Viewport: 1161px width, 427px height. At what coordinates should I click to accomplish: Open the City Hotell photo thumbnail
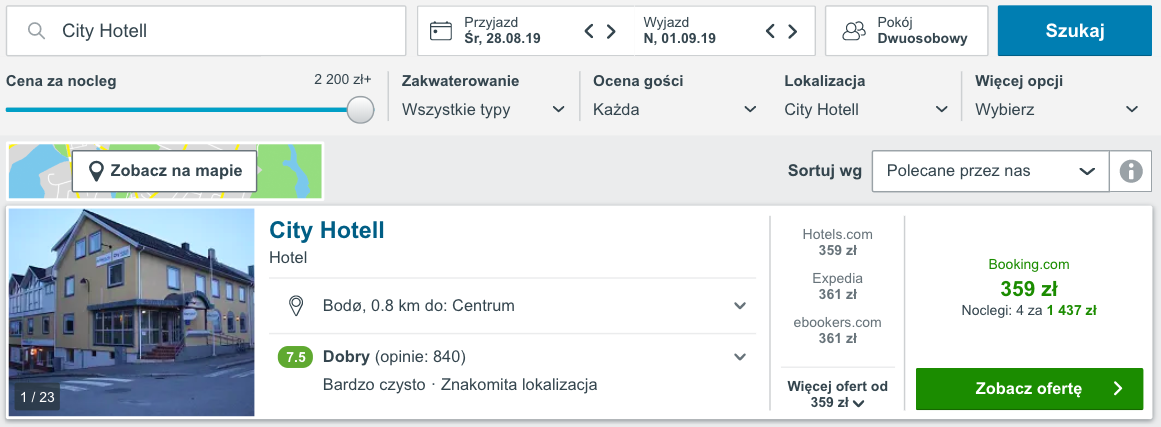(x=132, y=312)
